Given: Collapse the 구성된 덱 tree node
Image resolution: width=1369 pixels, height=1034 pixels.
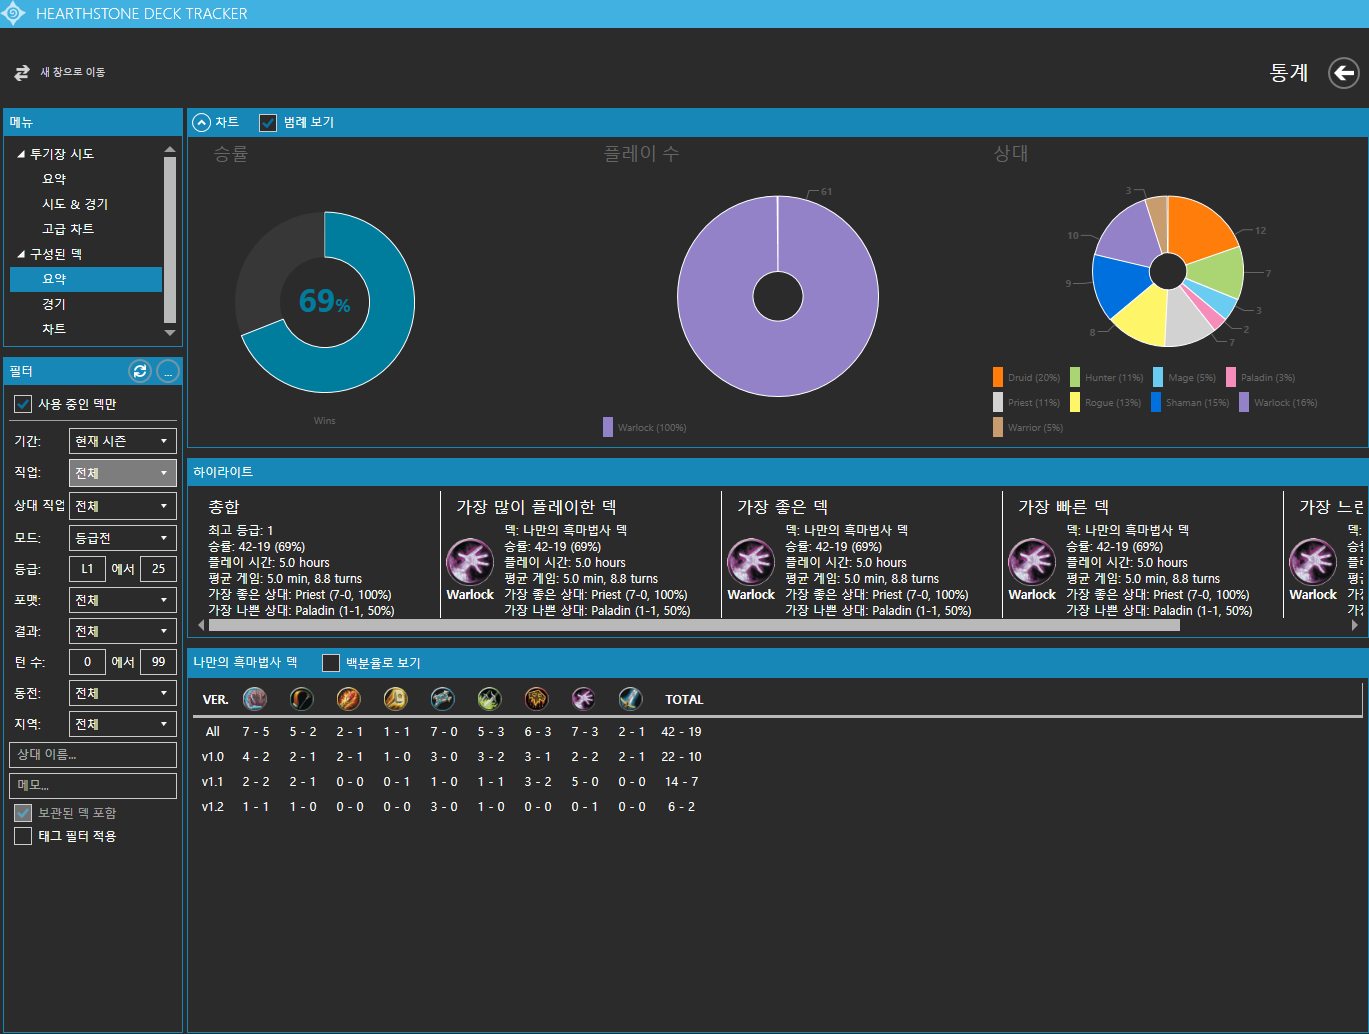Looking at the screenshot, I should 21,254.
